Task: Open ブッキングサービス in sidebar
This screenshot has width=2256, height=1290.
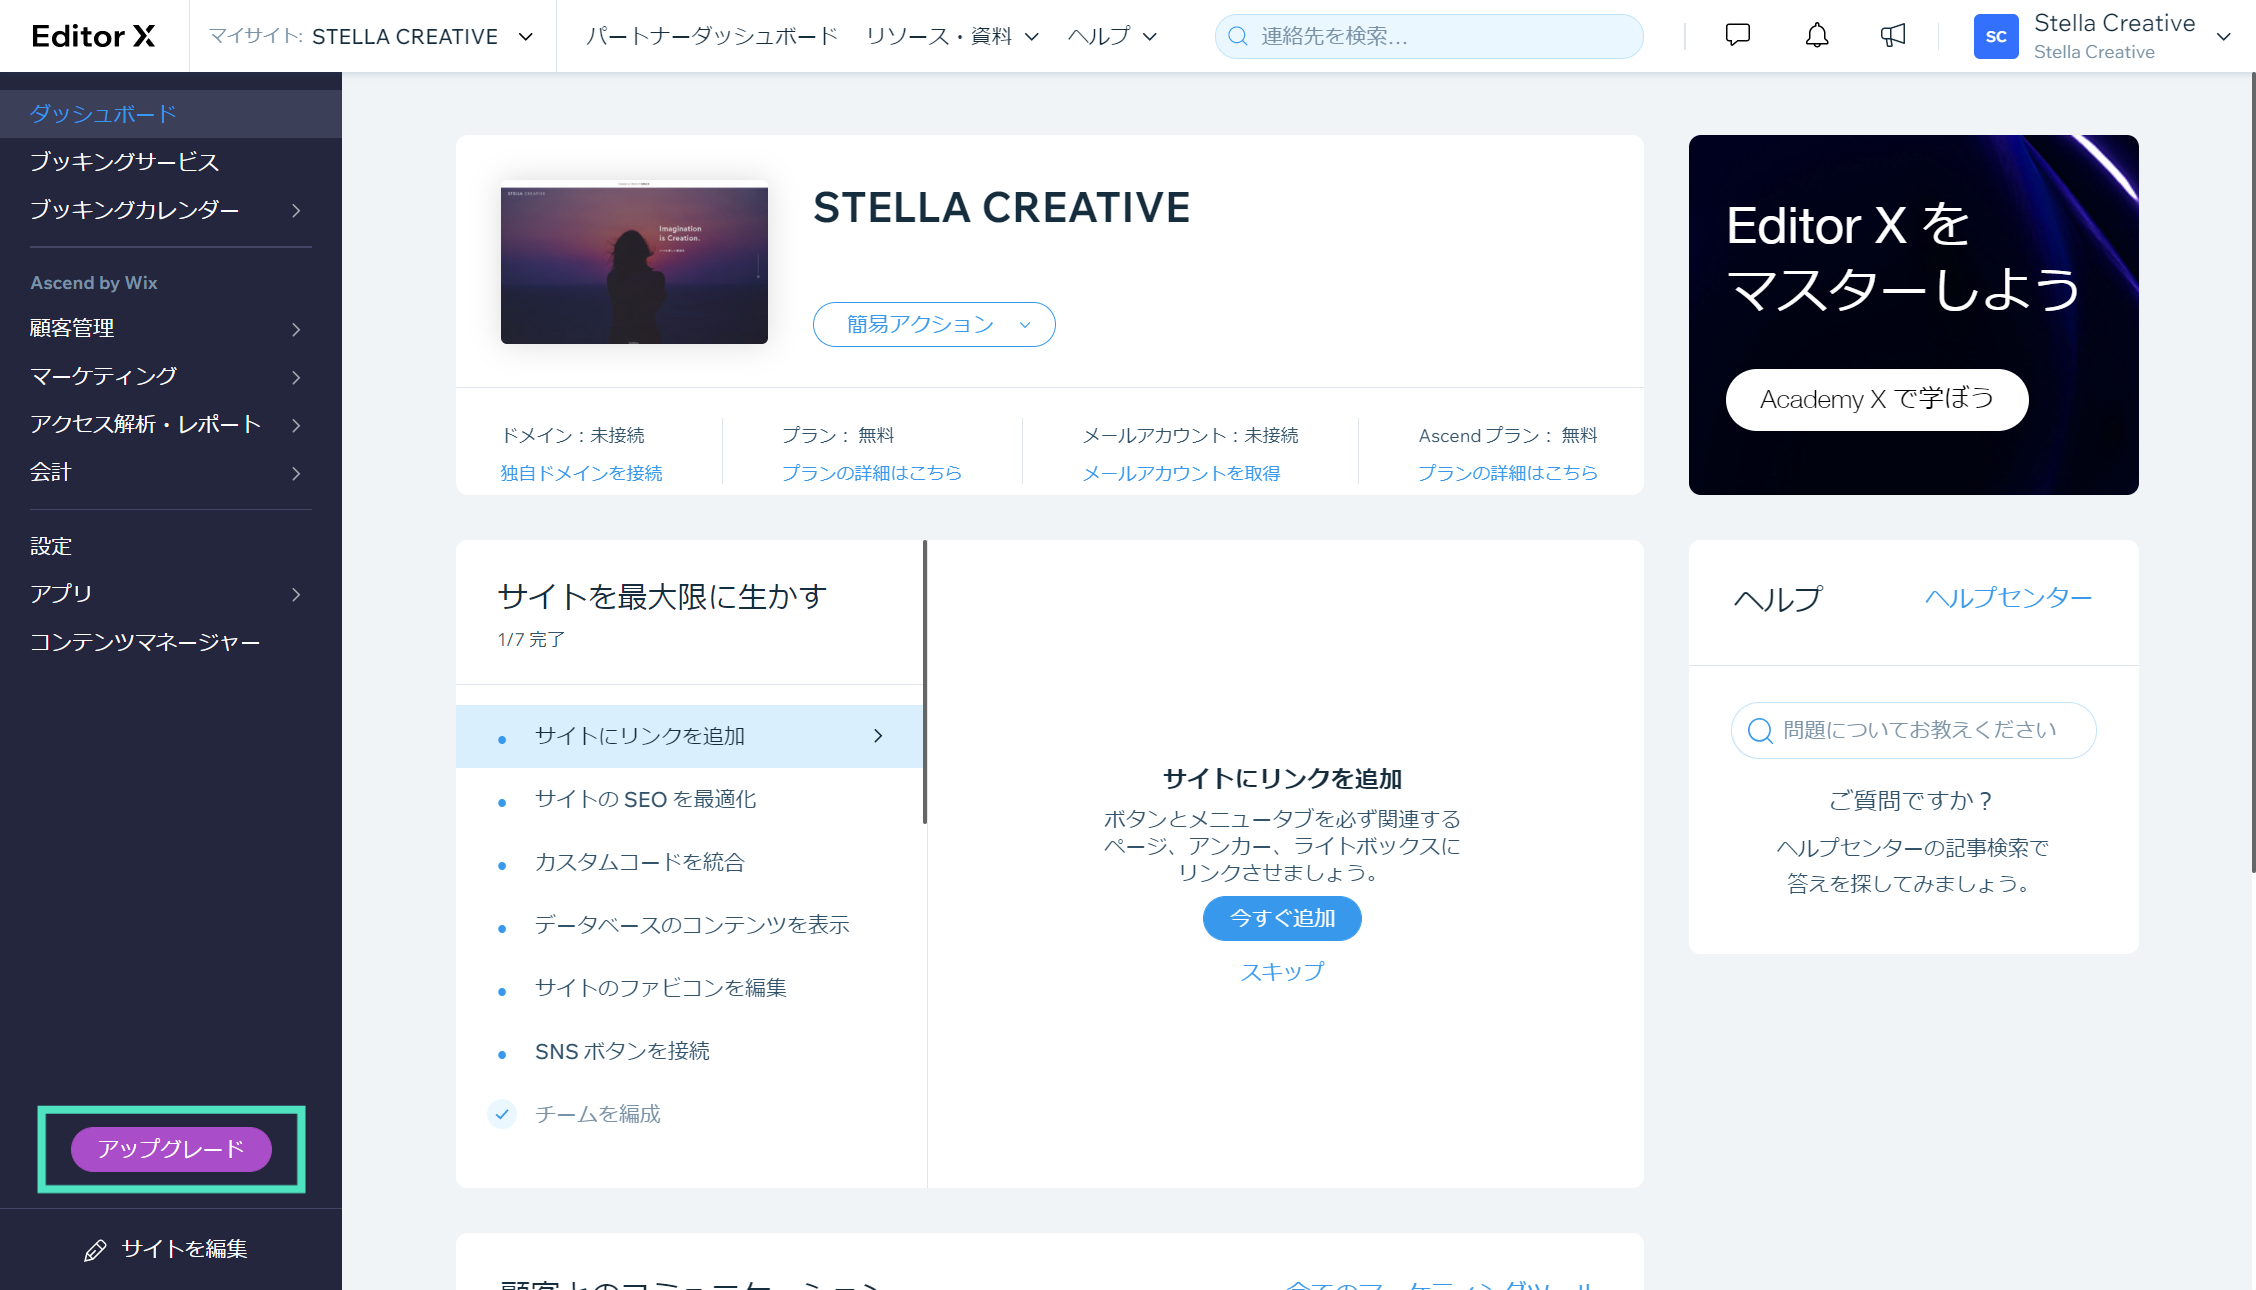Action: (171, 162)
